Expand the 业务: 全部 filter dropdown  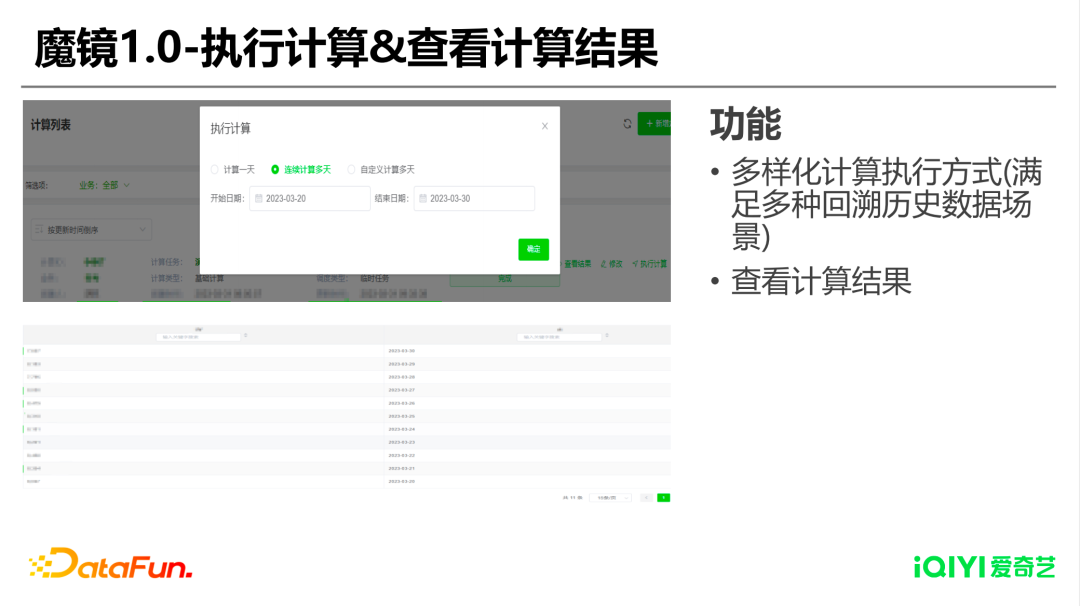[x=105, y=185]
